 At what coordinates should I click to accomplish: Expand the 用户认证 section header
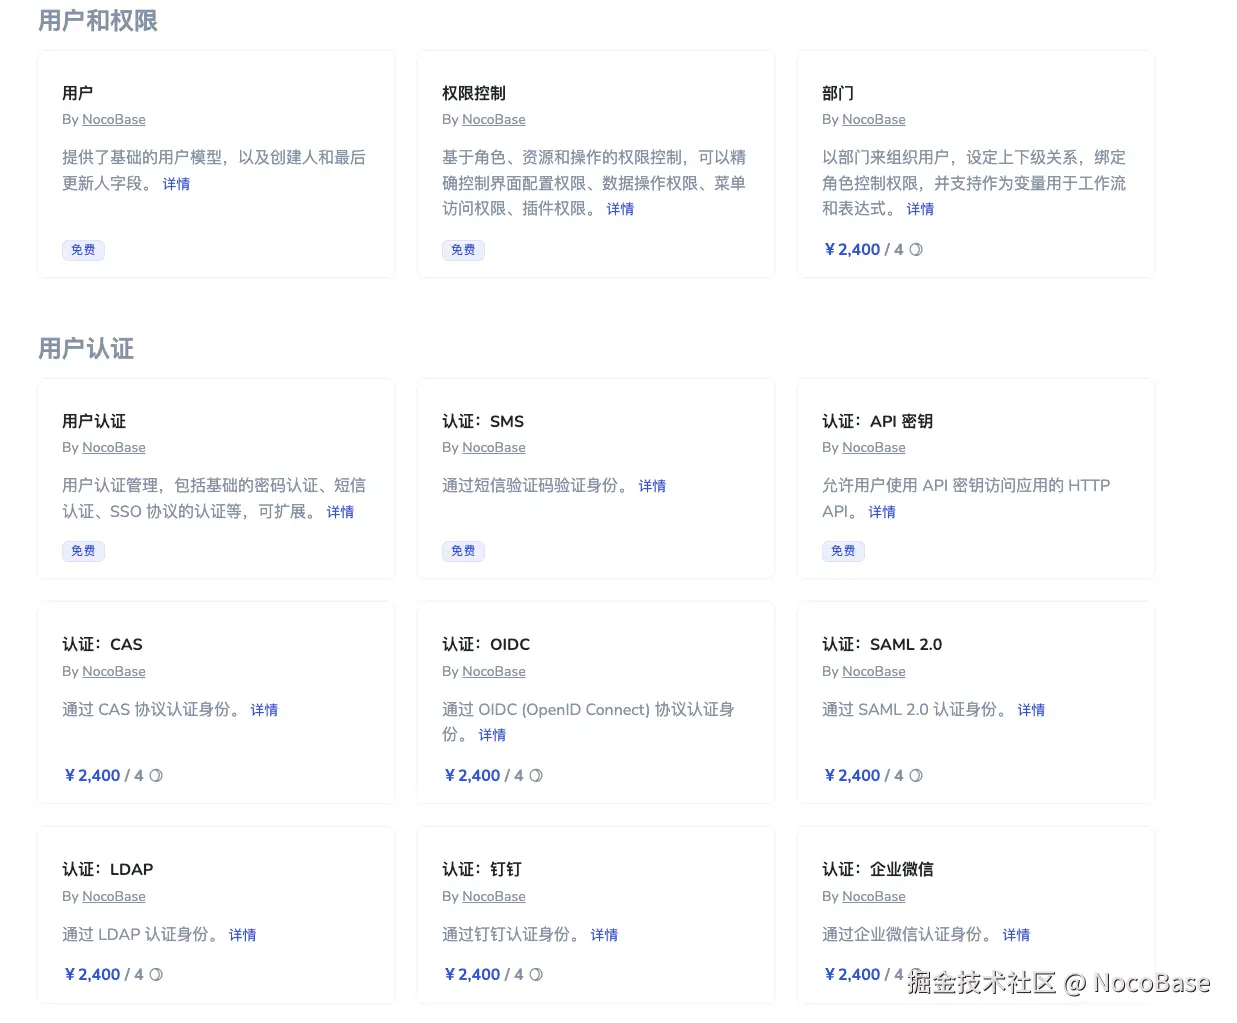[x=86, y=348]
